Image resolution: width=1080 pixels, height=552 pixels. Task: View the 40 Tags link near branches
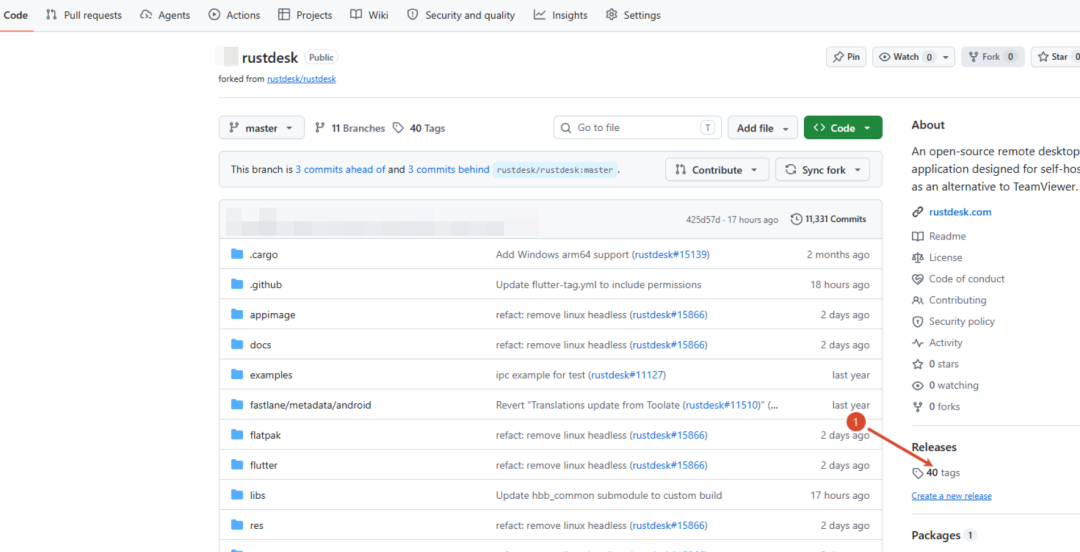tap(419, 128)
